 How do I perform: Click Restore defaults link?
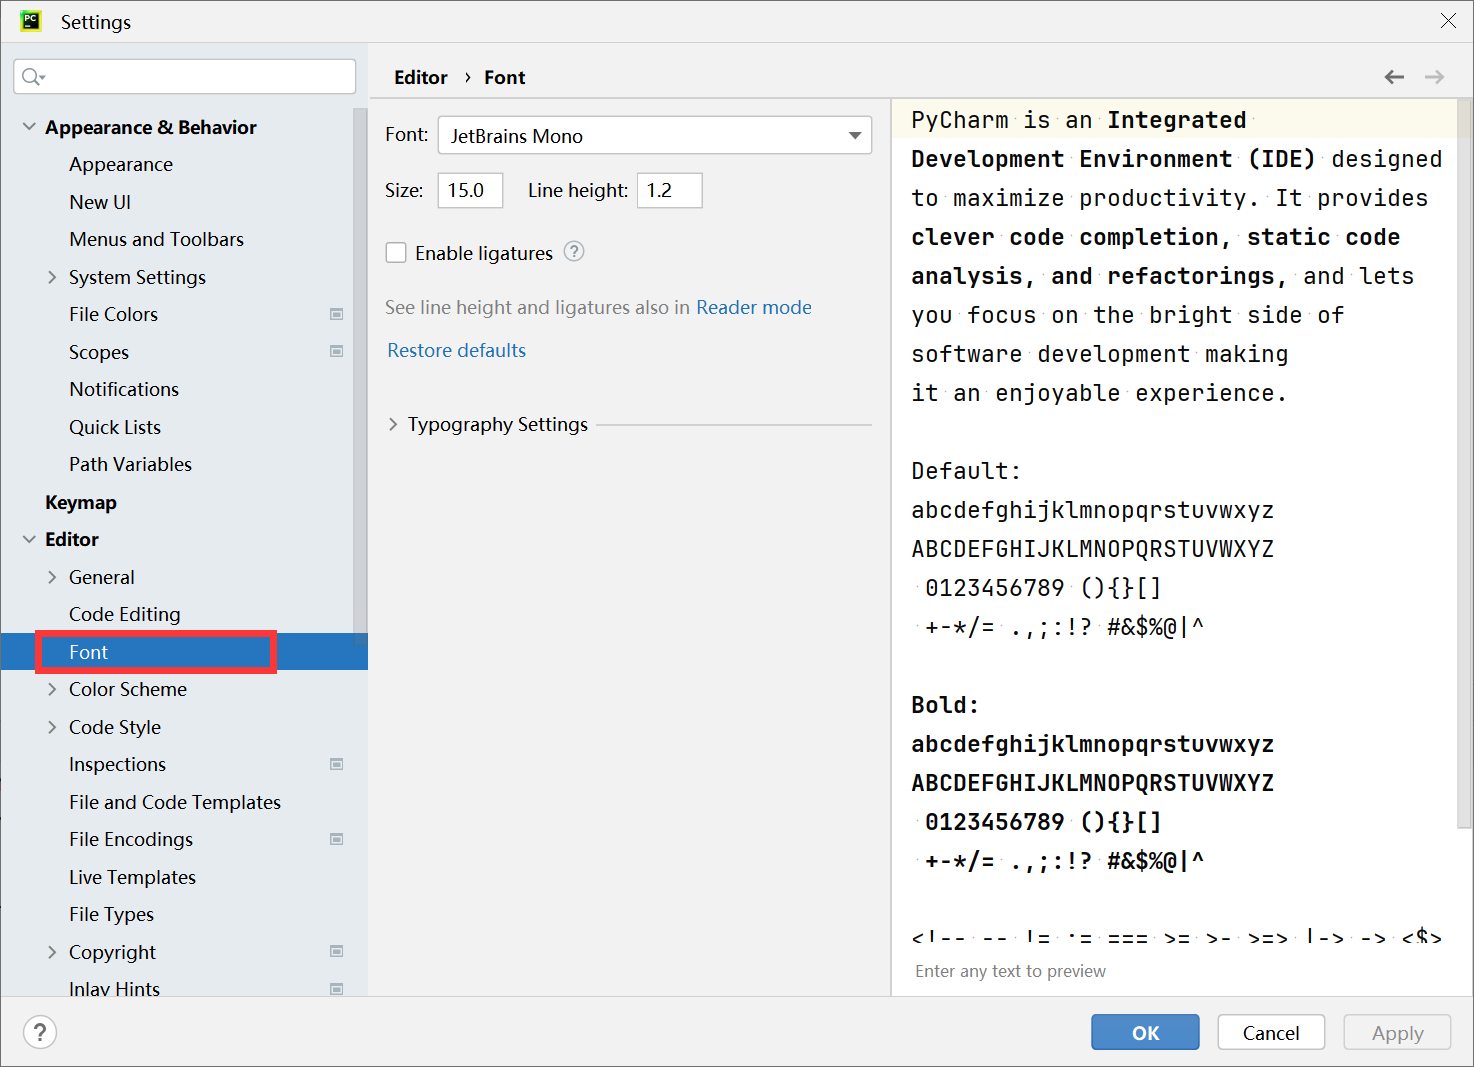[456, 350]
